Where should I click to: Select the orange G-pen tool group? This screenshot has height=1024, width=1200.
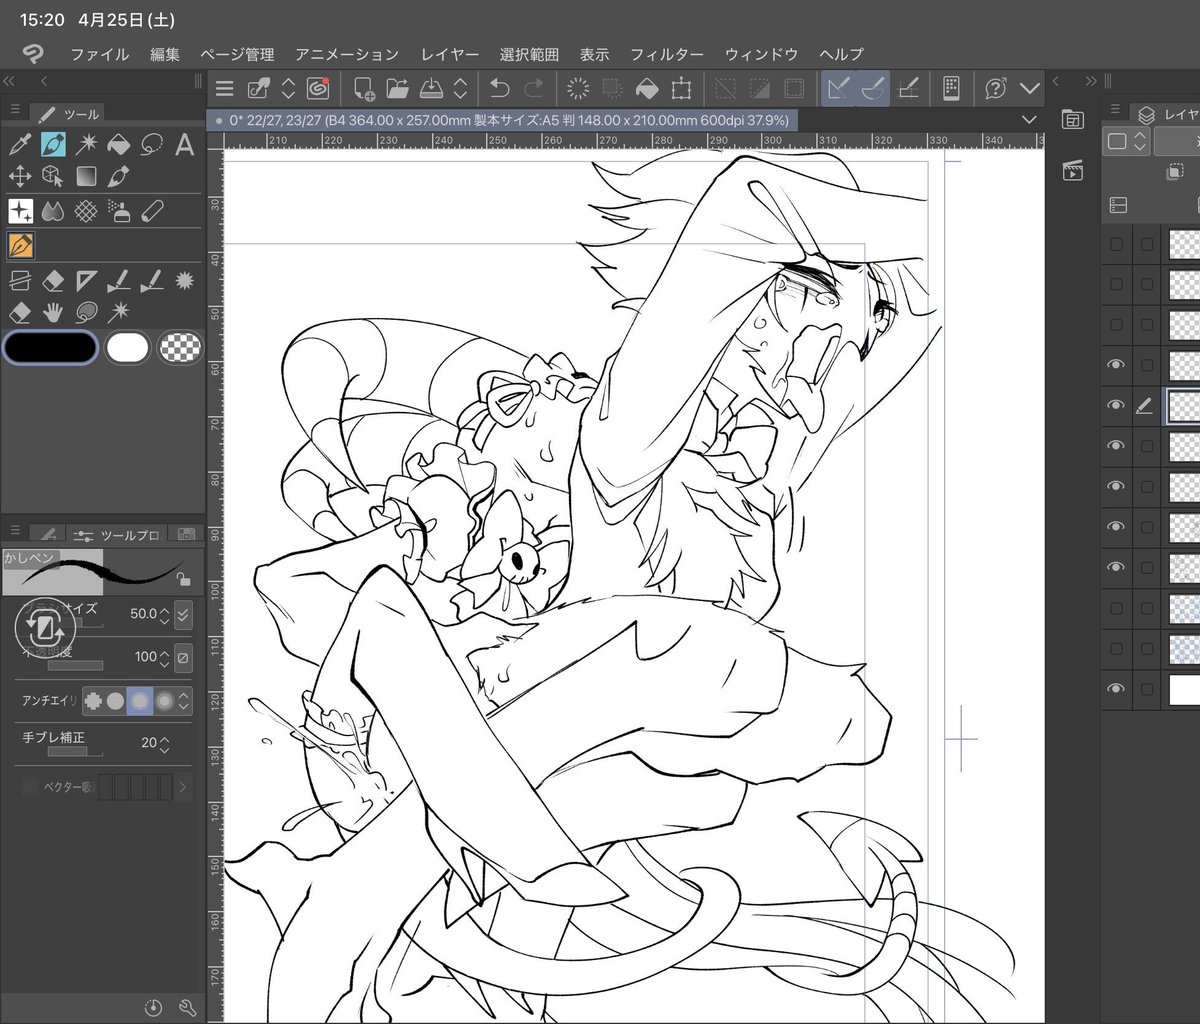(x=21, y=245)
